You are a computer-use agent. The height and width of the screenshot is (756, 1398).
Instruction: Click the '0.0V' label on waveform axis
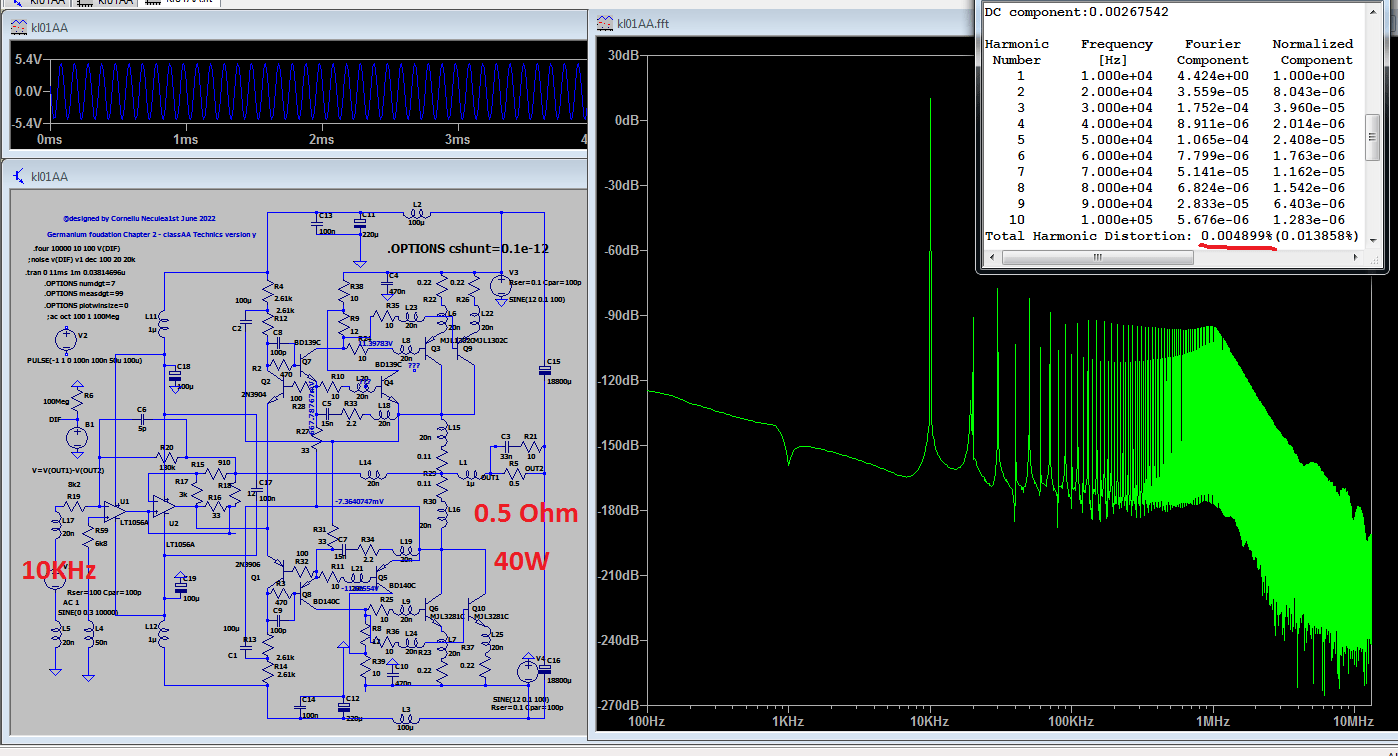[x=27, y=91]
